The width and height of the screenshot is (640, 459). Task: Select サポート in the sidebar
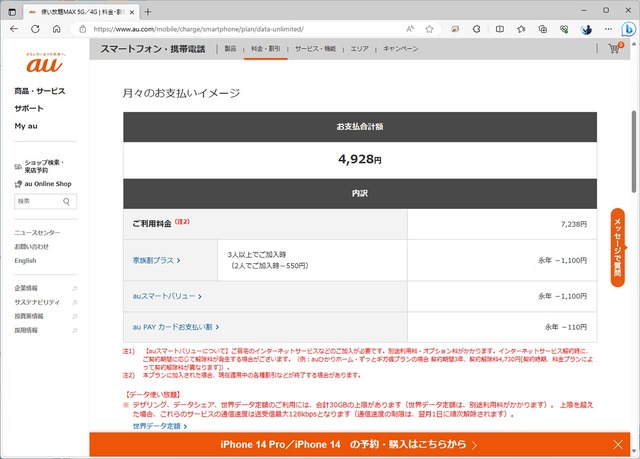pos(29,109)
